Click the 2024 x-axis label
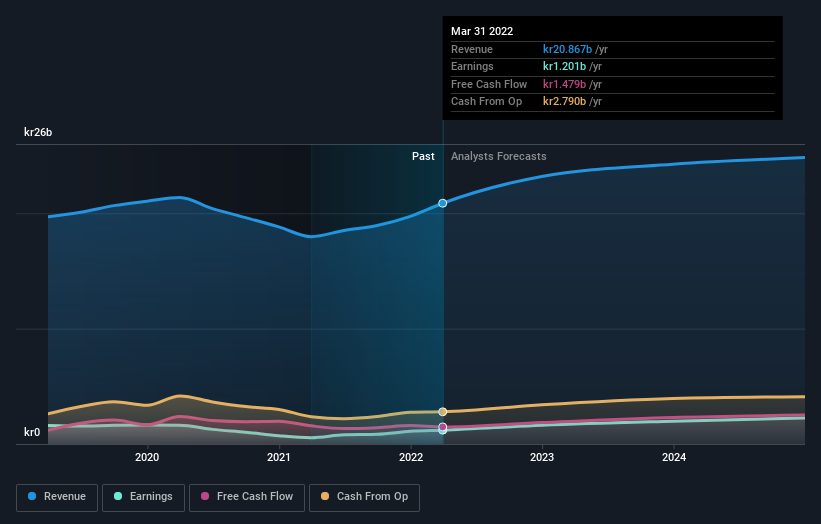Image resolution: width=821 pixels, height=524 pixels. tap(674, 458)
